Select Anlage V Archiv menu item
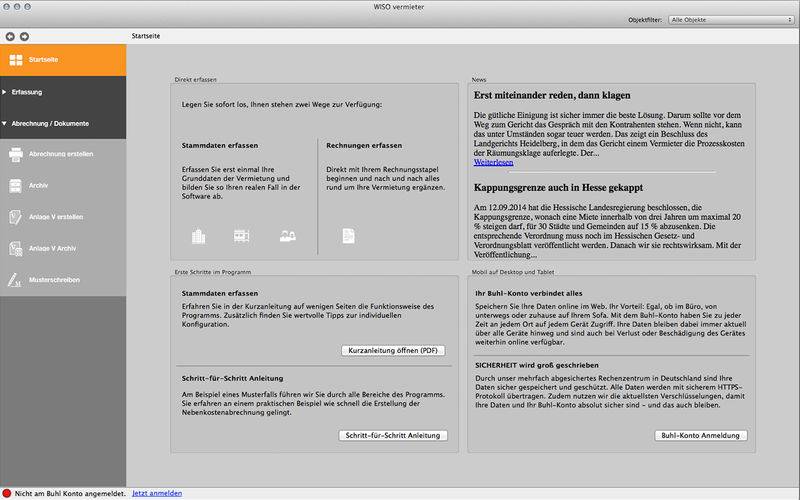This screenshot has width=800, height=500. click(63, 248)
